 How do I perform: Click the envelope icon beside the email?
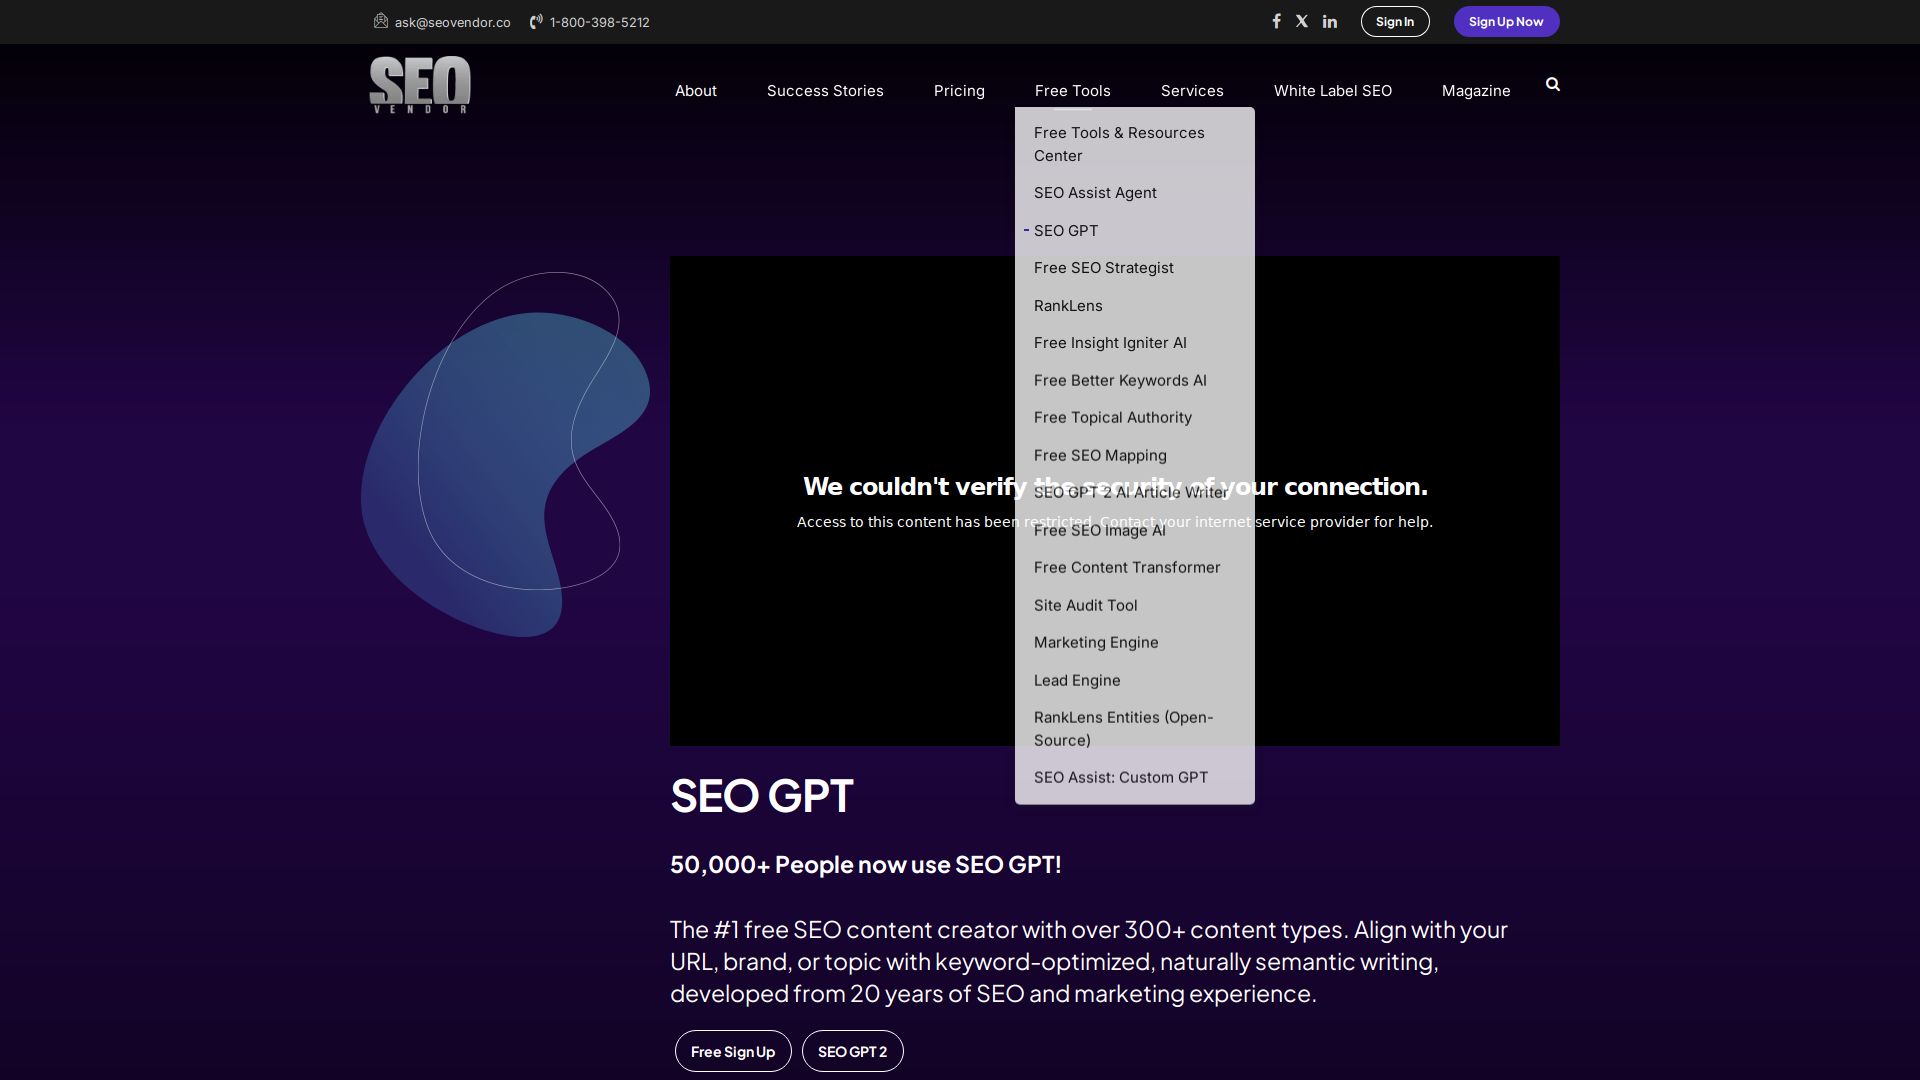click(x=380, y=21)
